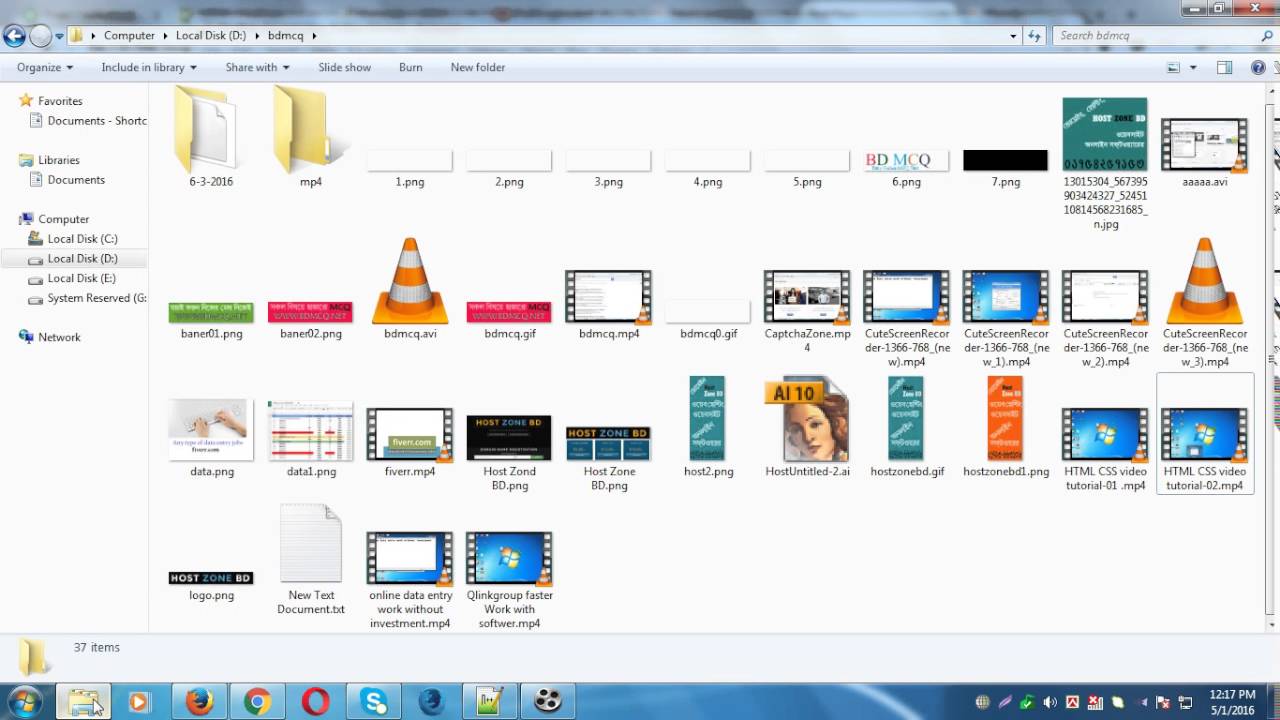Open address bar history dropdown
This screenshot has width=1280, height=720.
click(1013, 35)
